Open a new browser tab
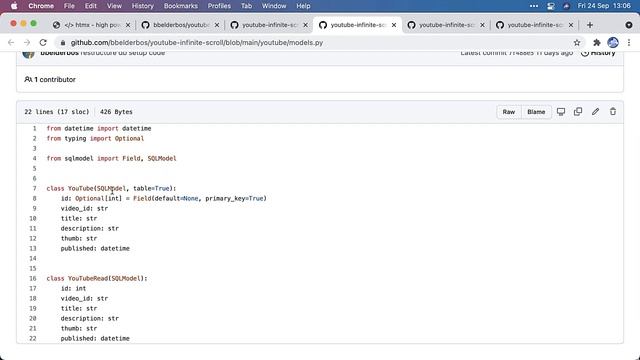Screen dimensions: 640x360 coord(590,25)
